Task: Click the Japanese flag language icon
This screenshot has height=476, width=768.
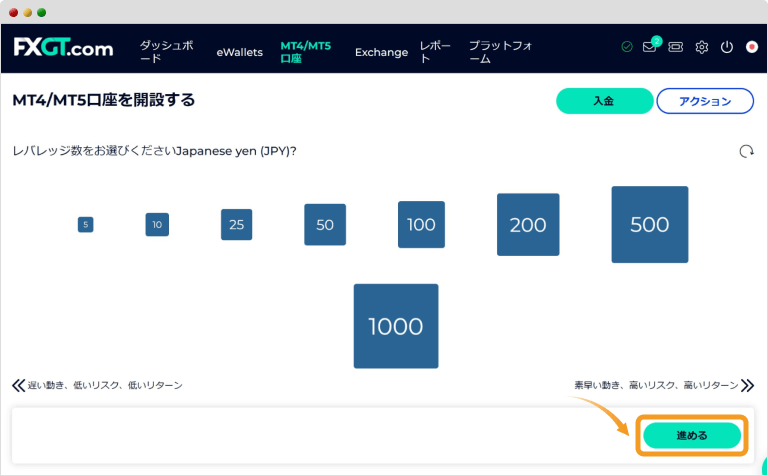Action: point(752,47)
